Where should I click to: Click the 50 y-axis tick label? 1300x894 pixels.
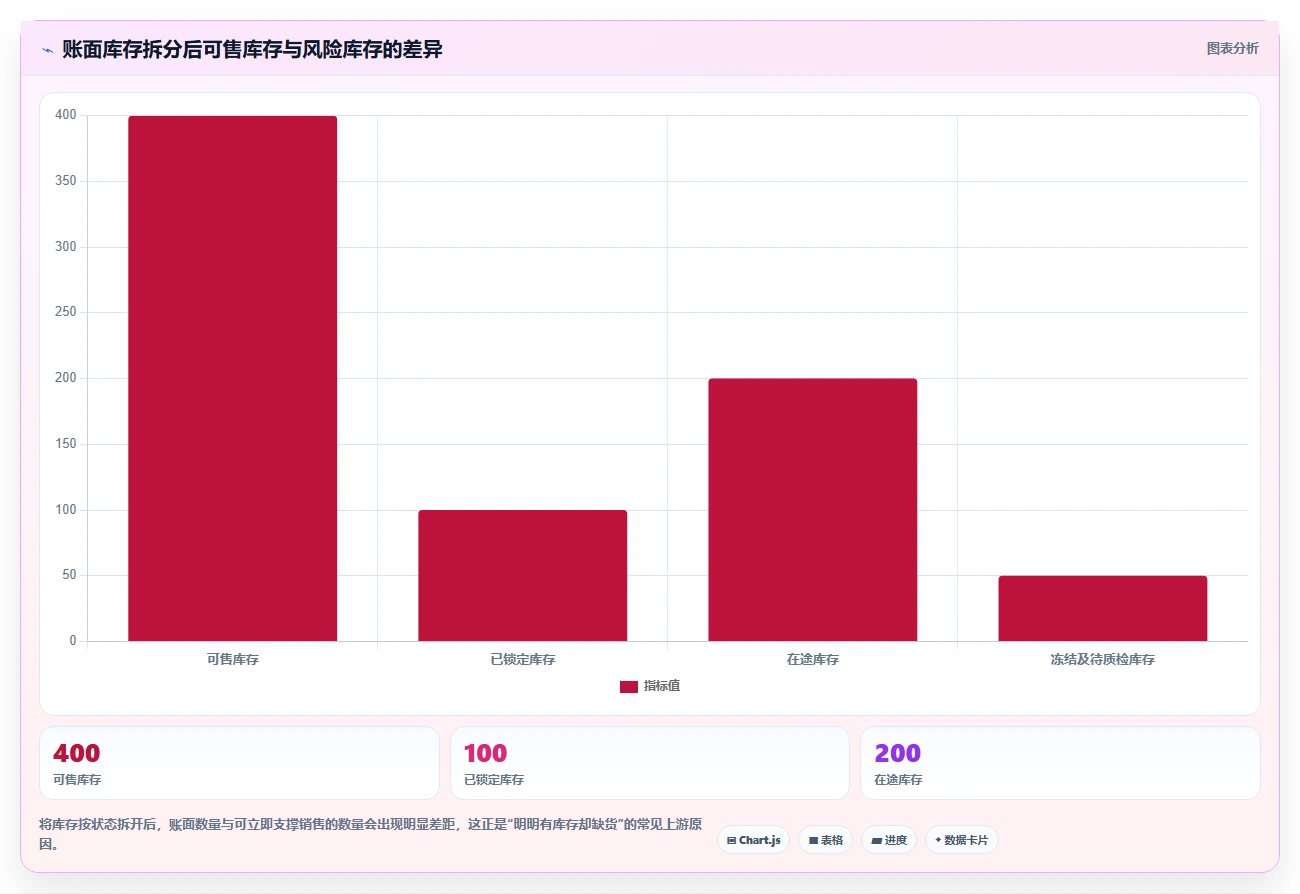[69, 575]
